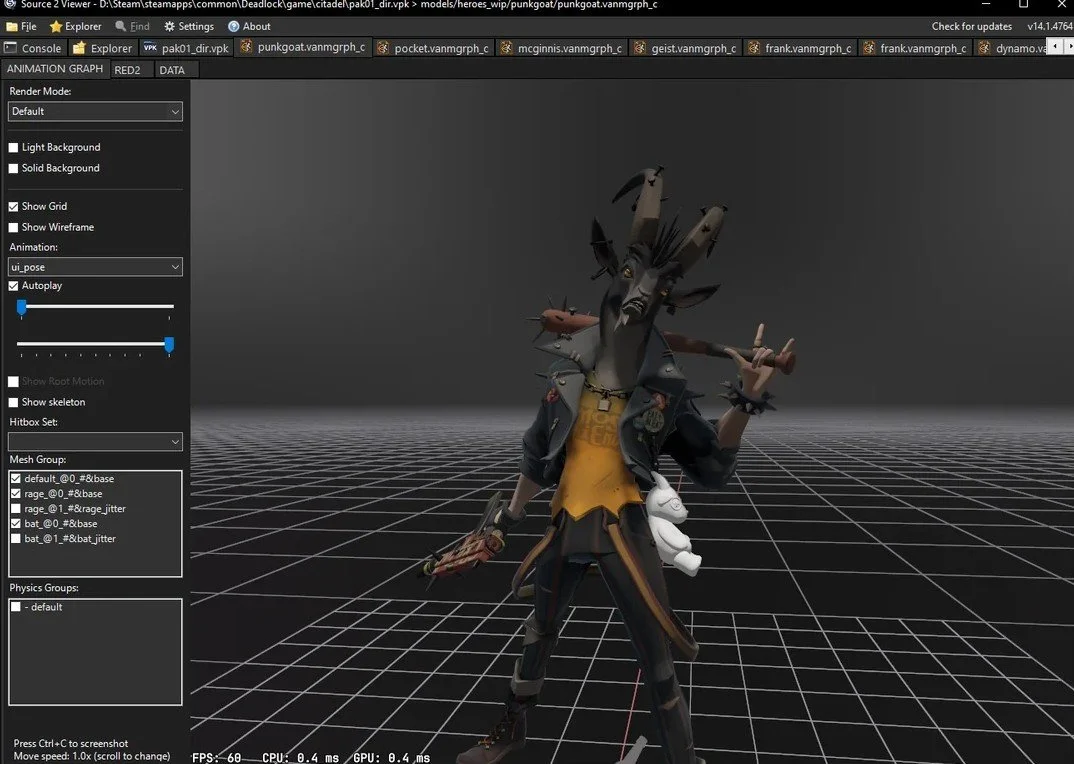Click the VPK icon on pak01_dir tab
Screen dimensions: 1074x764
pyautogui.click(x=150, y=48)
